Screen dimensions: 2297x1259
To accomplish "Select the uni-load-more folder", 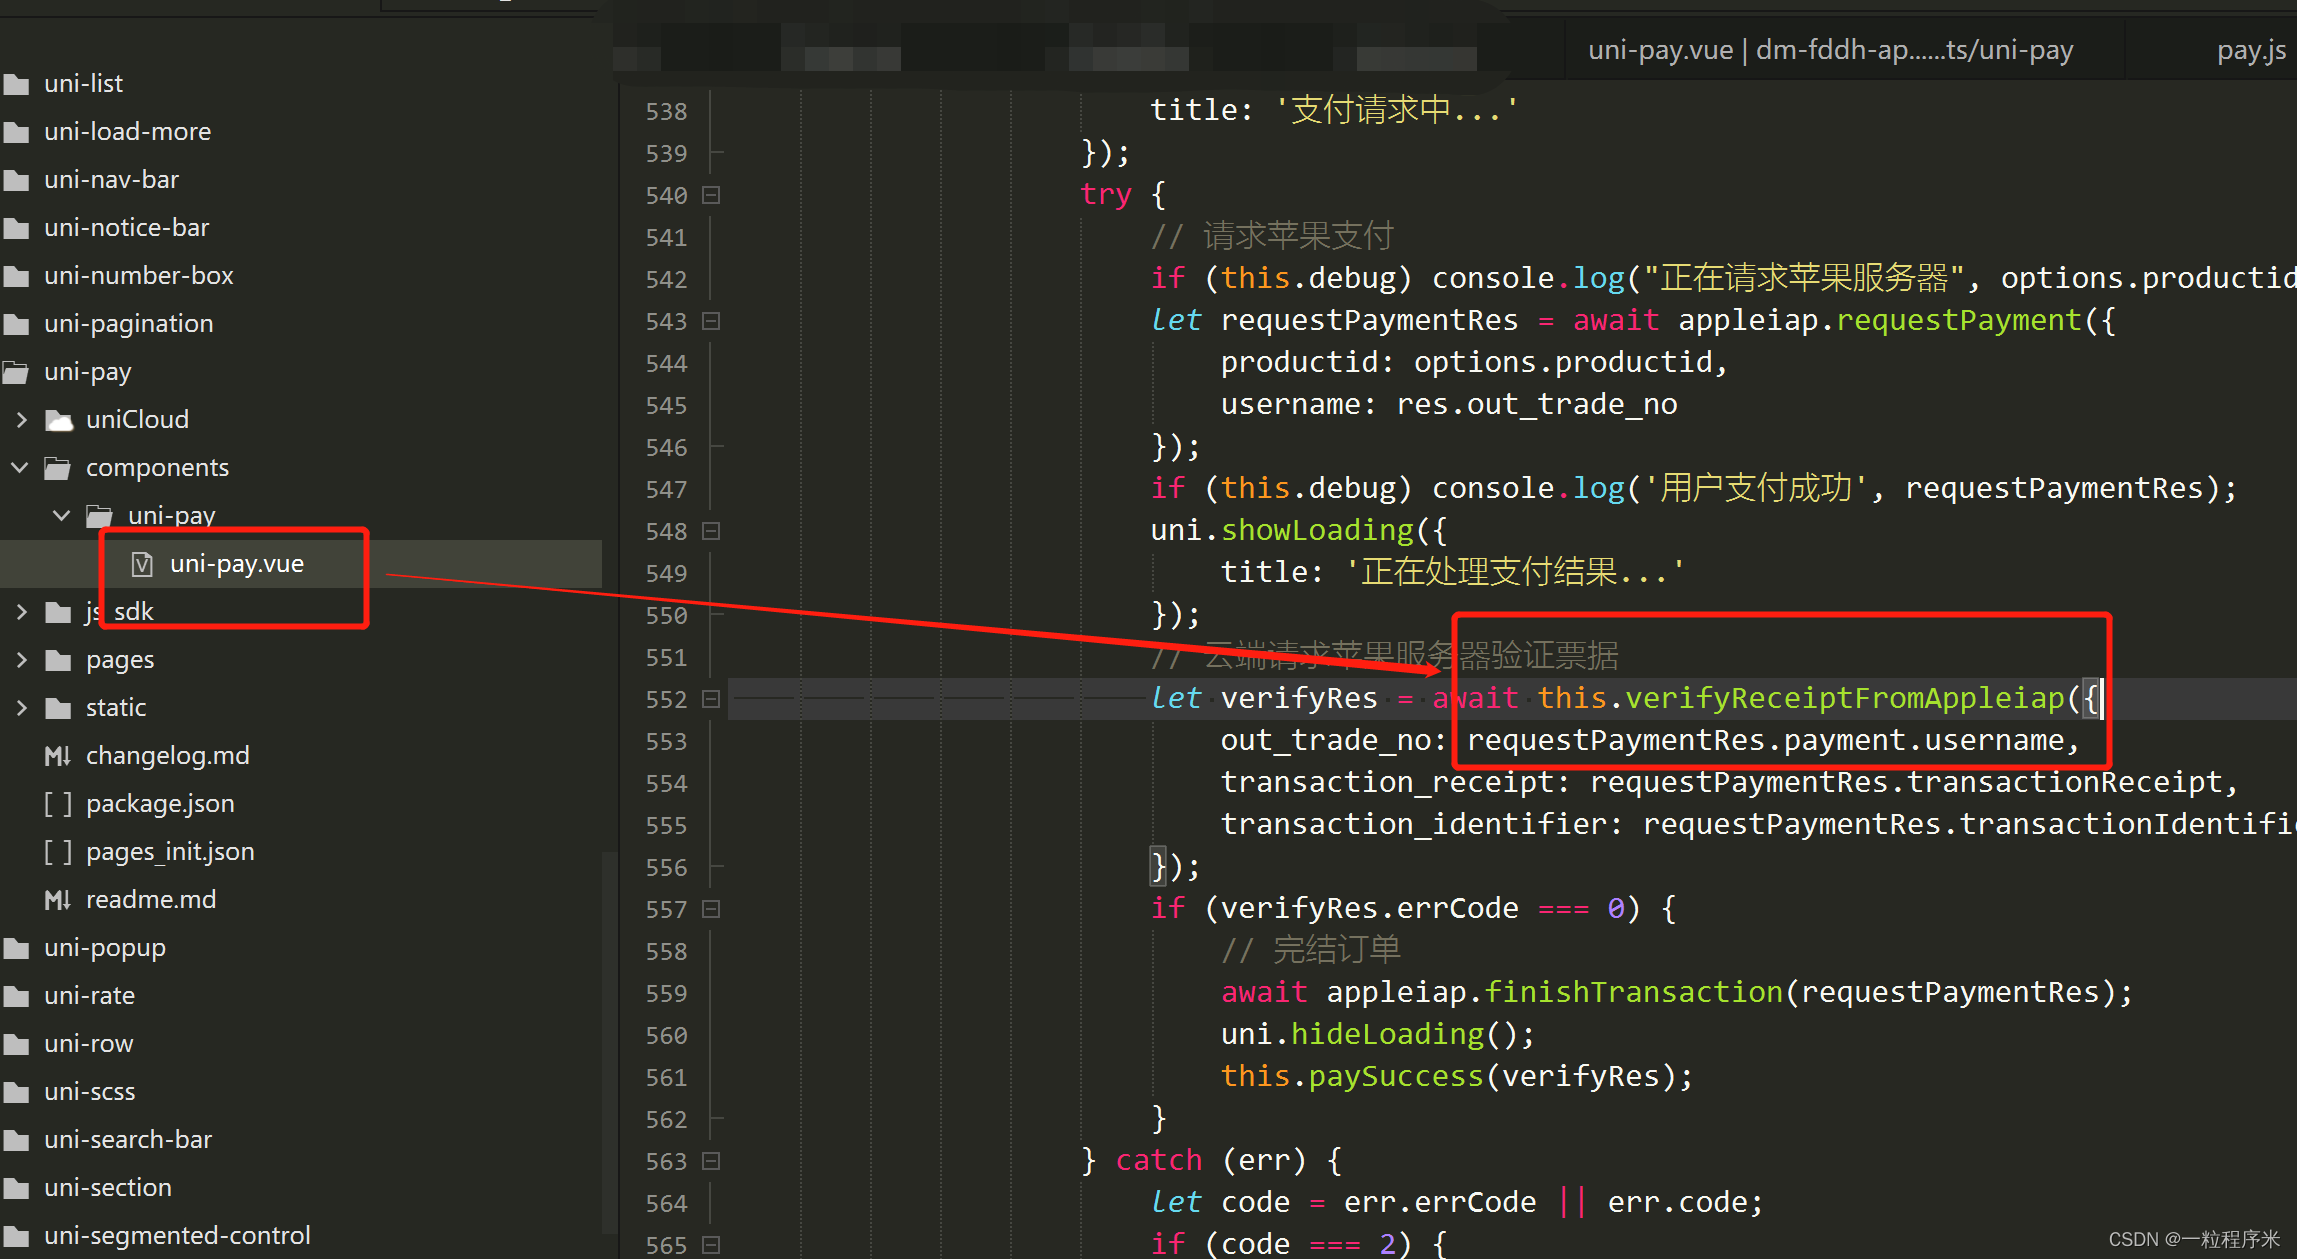I will 128,131.
